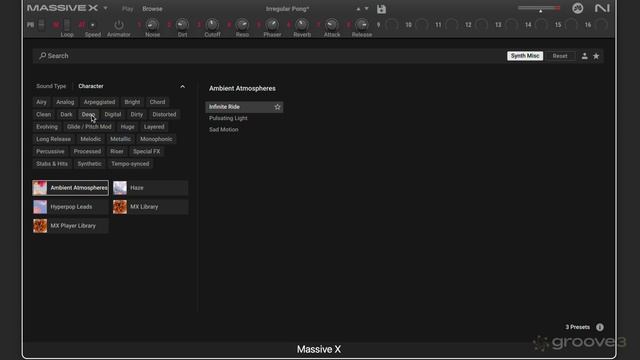Collapse the tag filter section chevron
Screen dimensions: 640x360
[182, 87]
